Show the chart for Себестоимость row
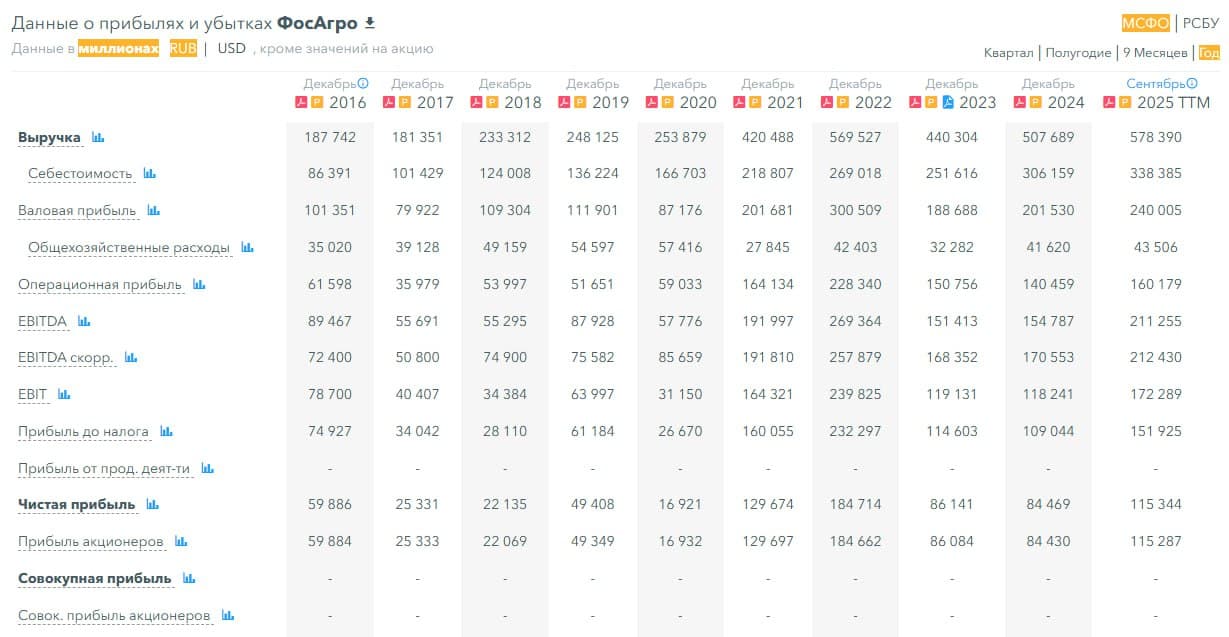Viewport: 1229px width, 637px height. [x=149, y=174]
